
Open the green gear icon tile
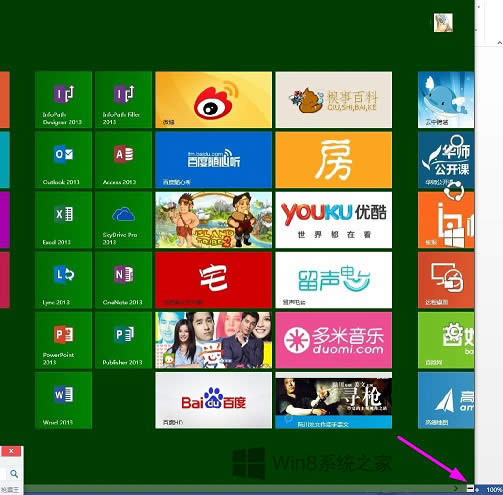click(446, 340)
